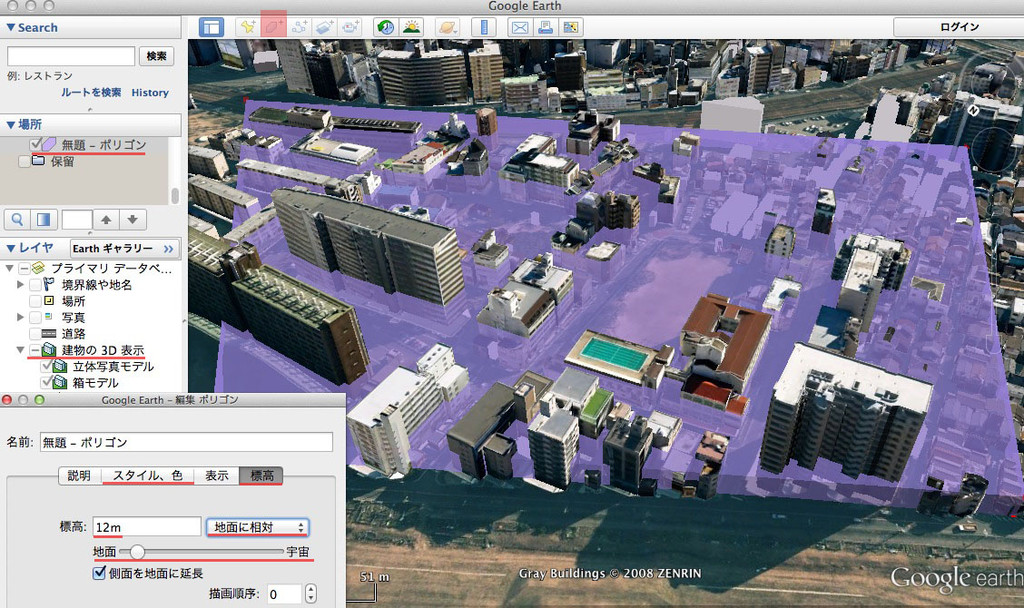Expand the 写真 tree node
1024x608 pixels.
coord(20,317)
